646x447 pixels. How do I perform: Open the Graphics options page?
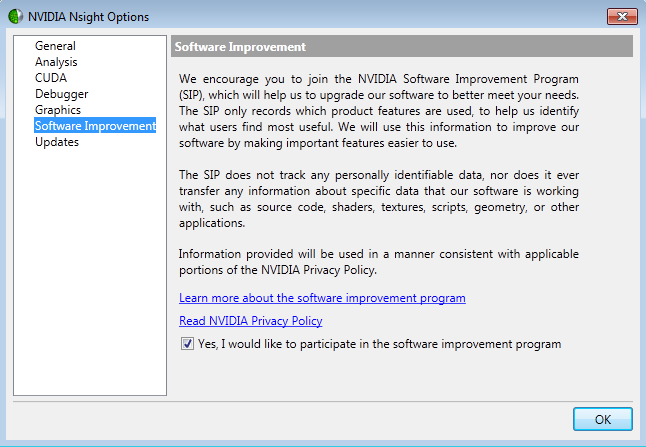pyautogui.click(x=58, y=110)
